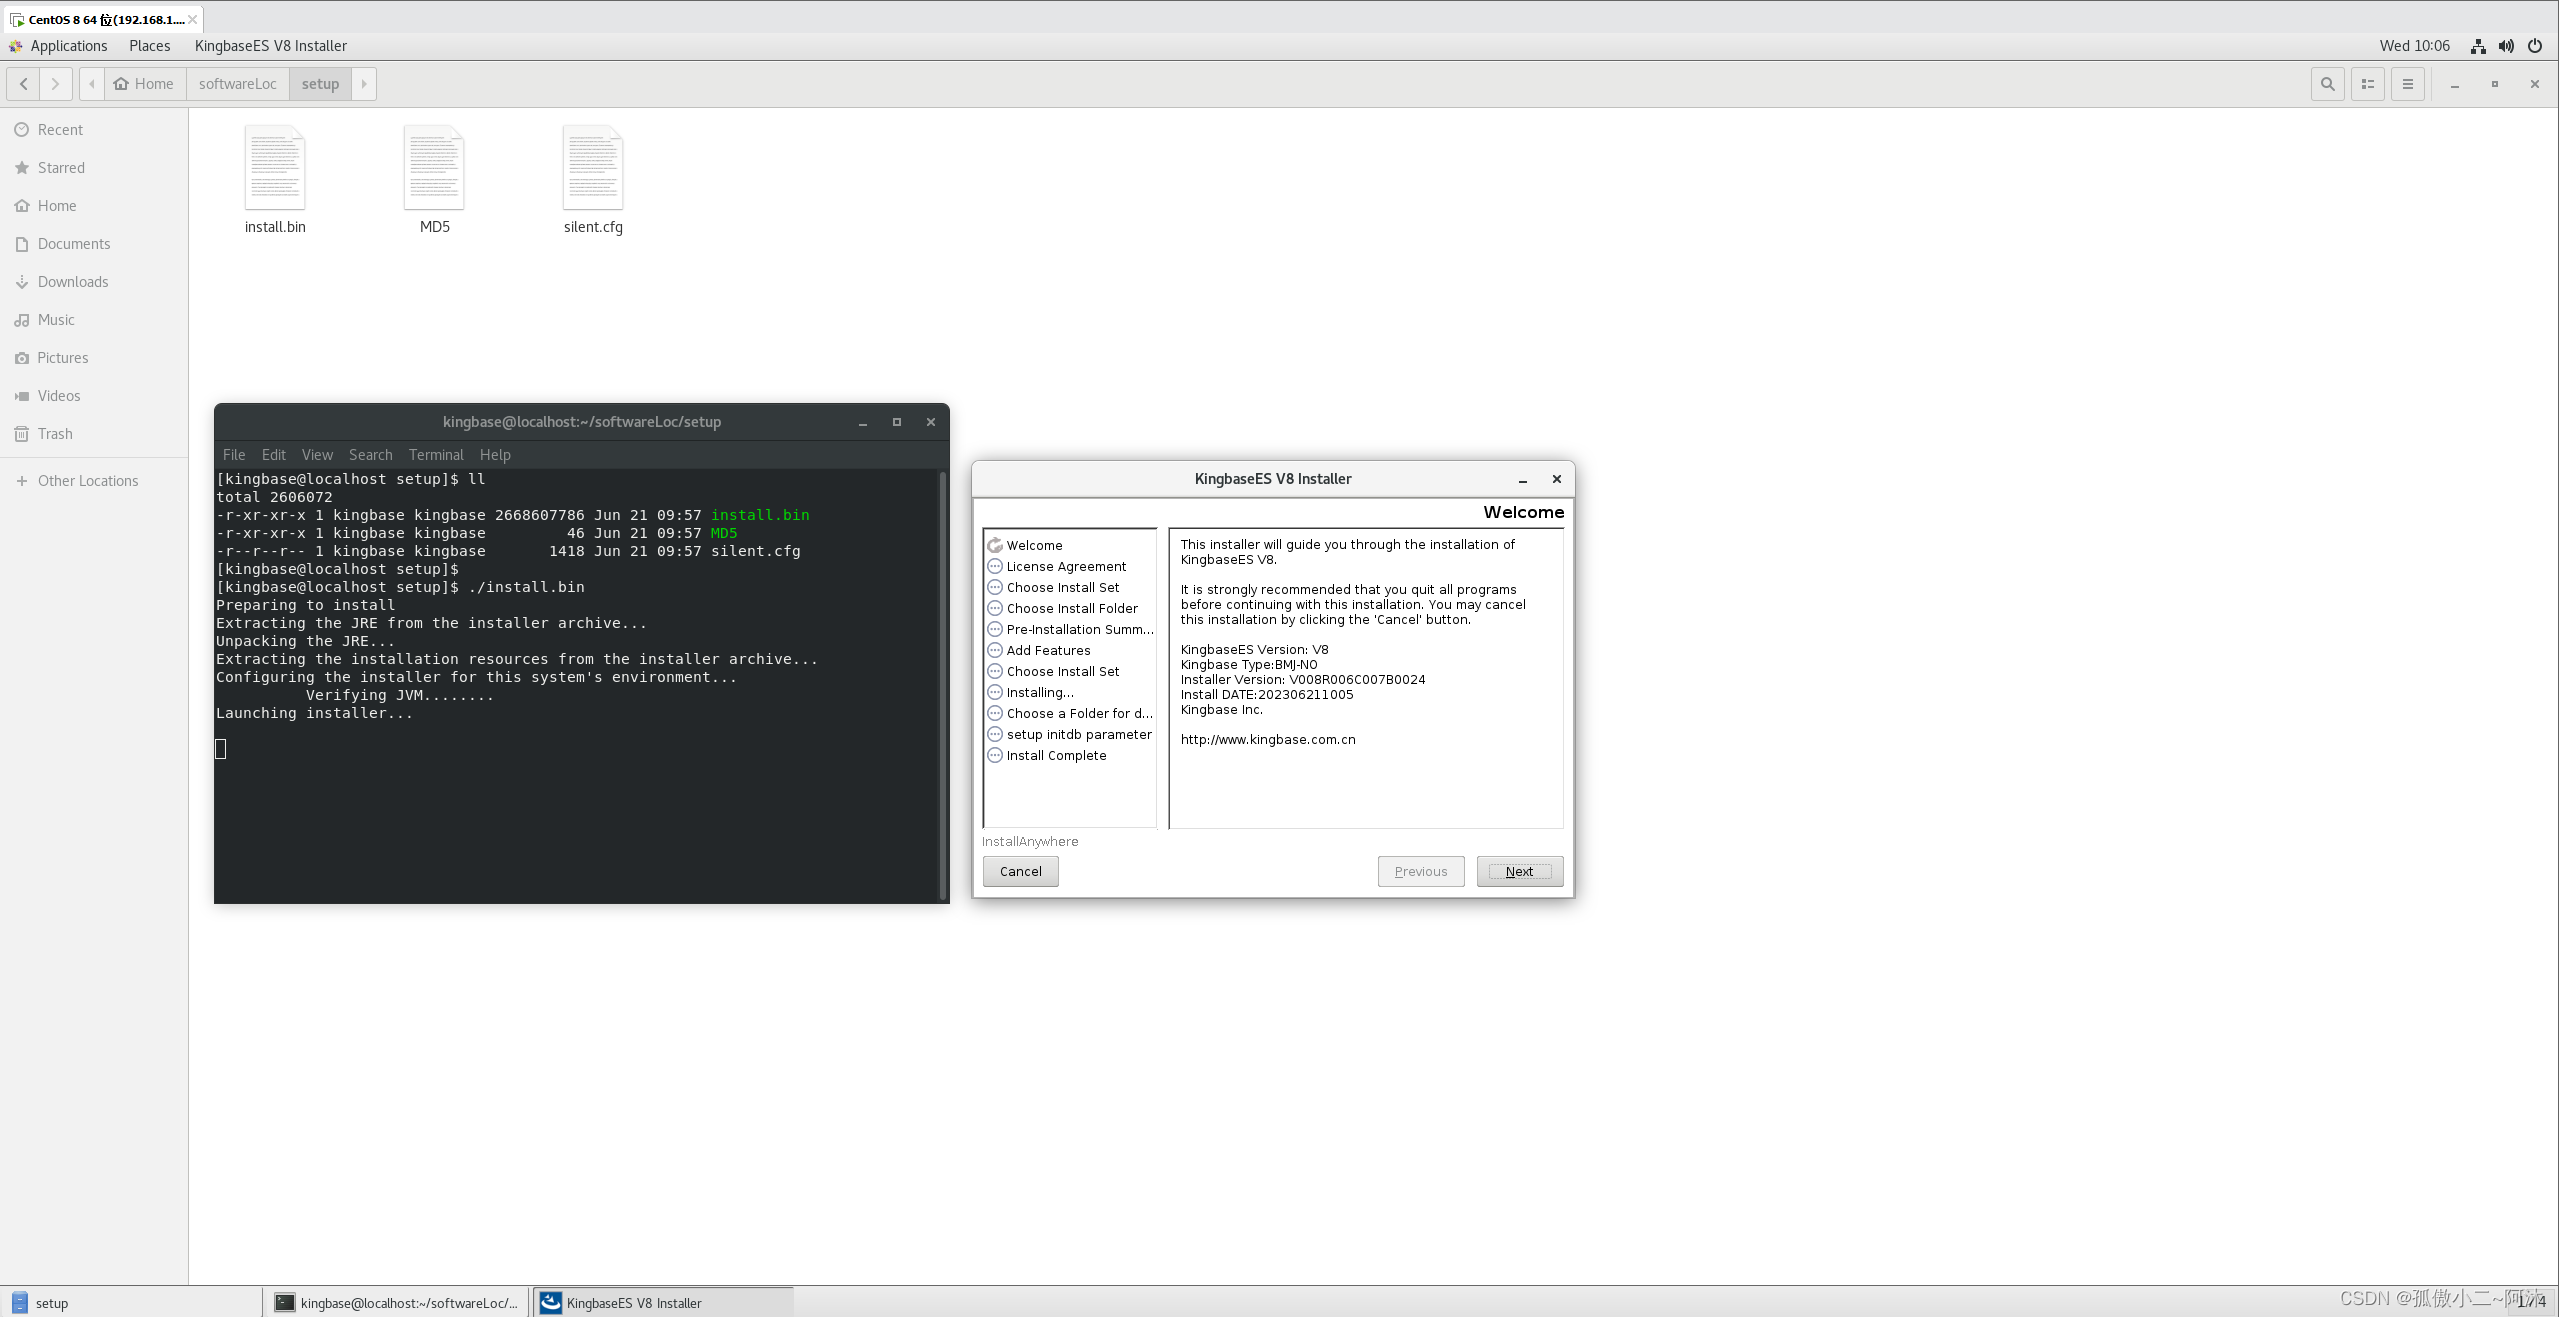Open Videos in sidebar
The width and height of the screenshot is (2559, 1317).
pyautogui.click(x=94, y=396)
